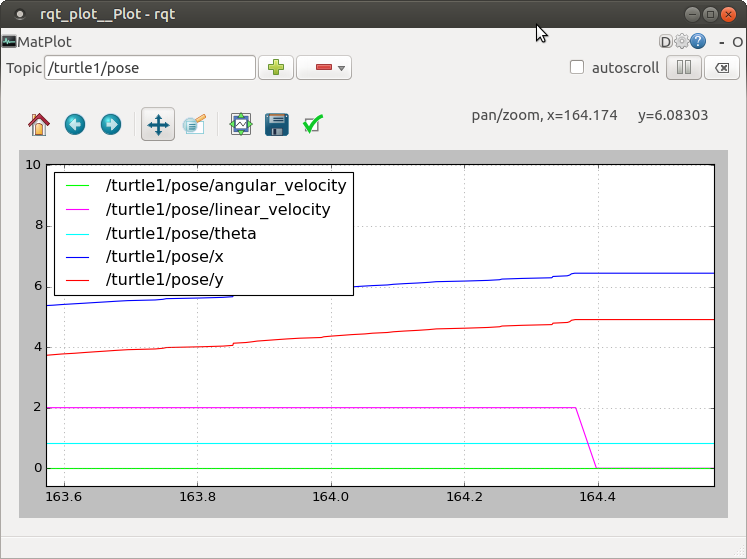747x559 pixels.
Task: Click magenta linear_velocity legend line swatch
Action: [x=78, y=209]
